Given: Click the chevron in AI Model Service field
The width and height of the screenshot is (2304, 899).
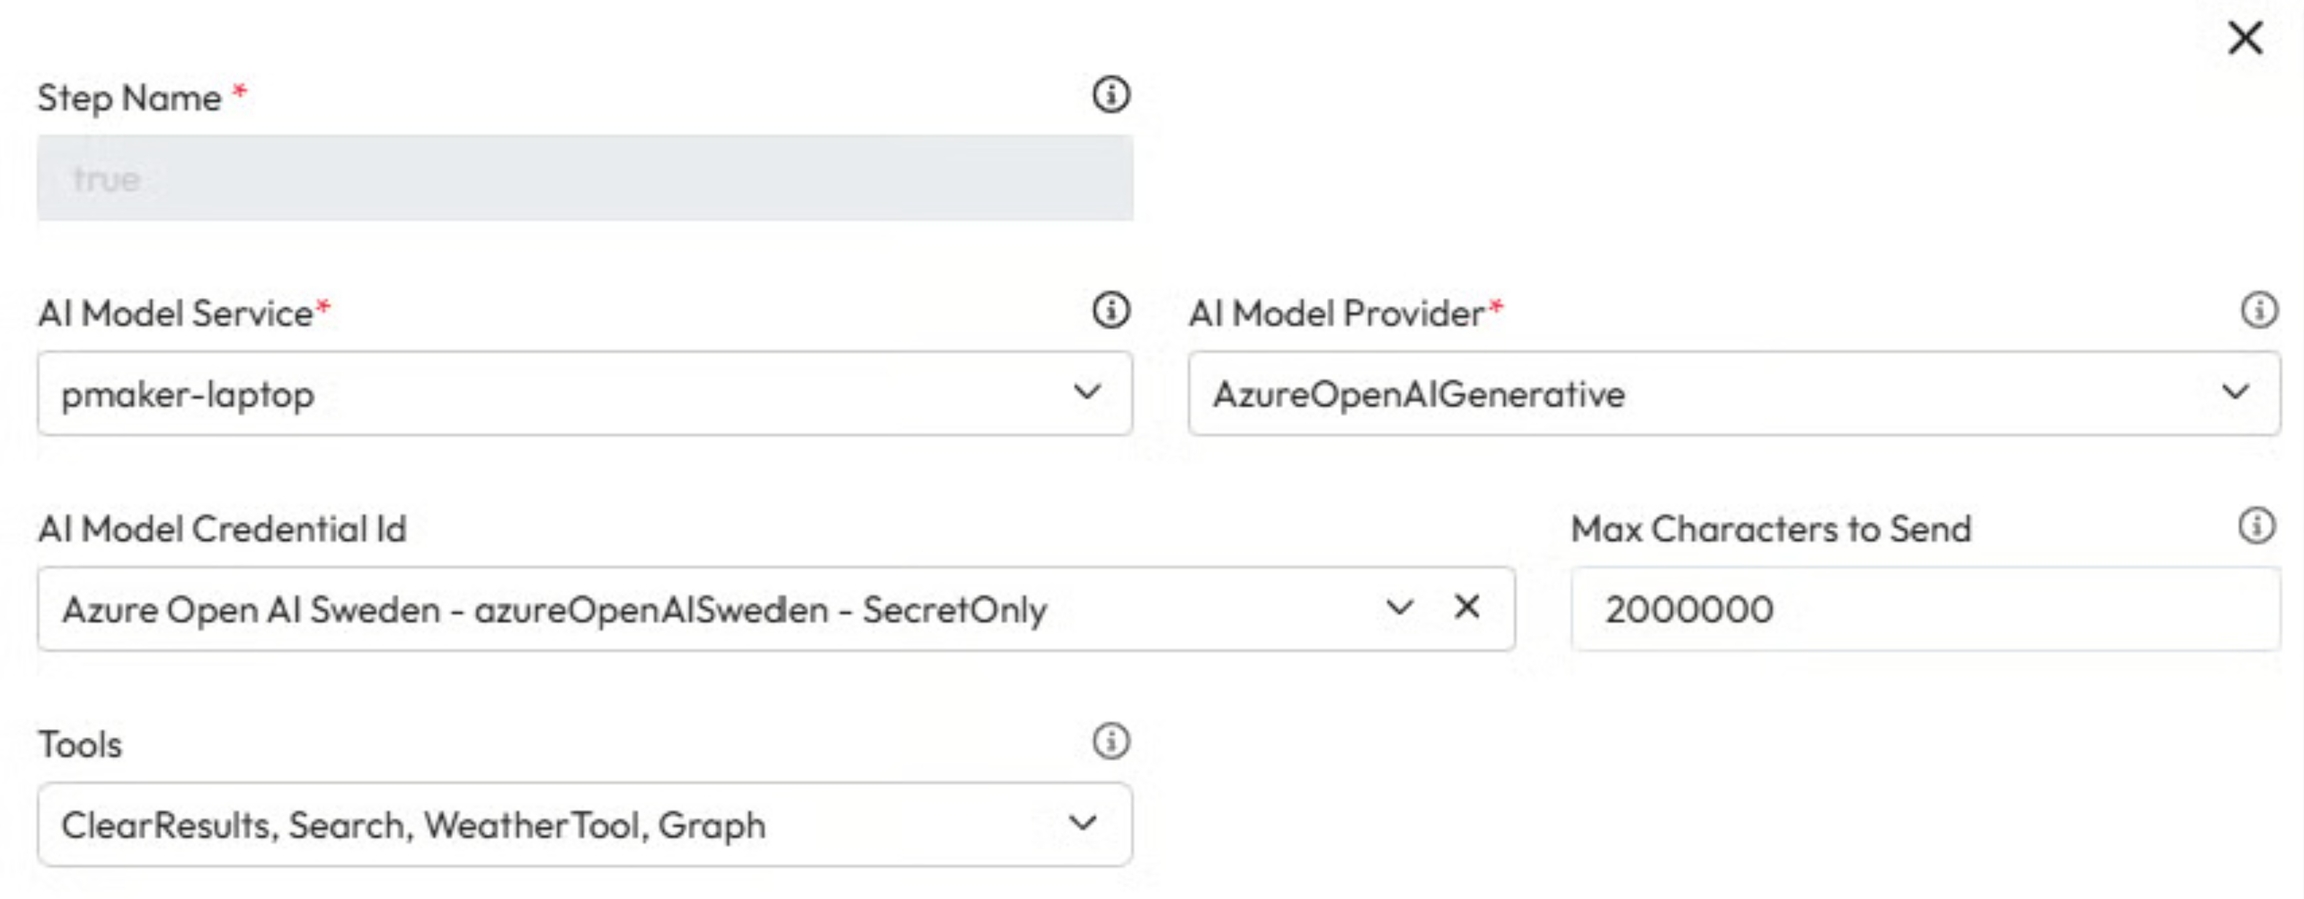Looking at the screenshot, I should 1087,392.
